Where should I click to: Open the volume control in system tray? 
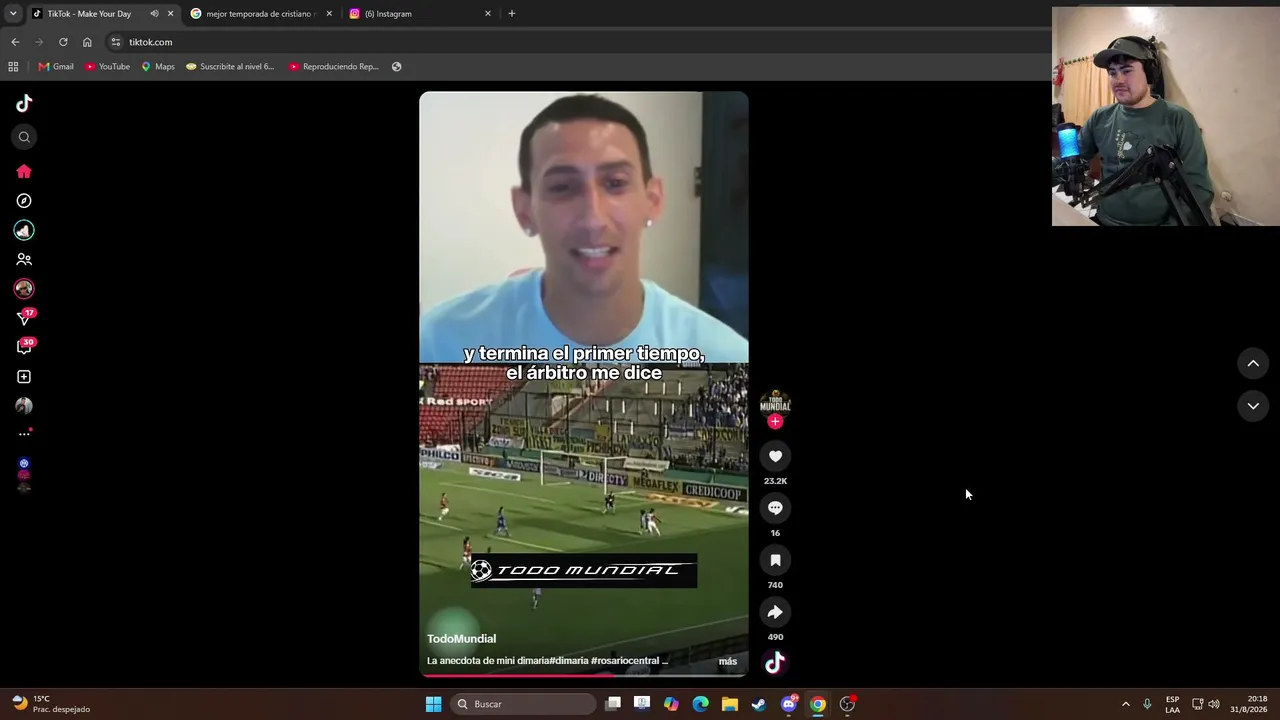pyautogui.click(x=1214, y=704)
